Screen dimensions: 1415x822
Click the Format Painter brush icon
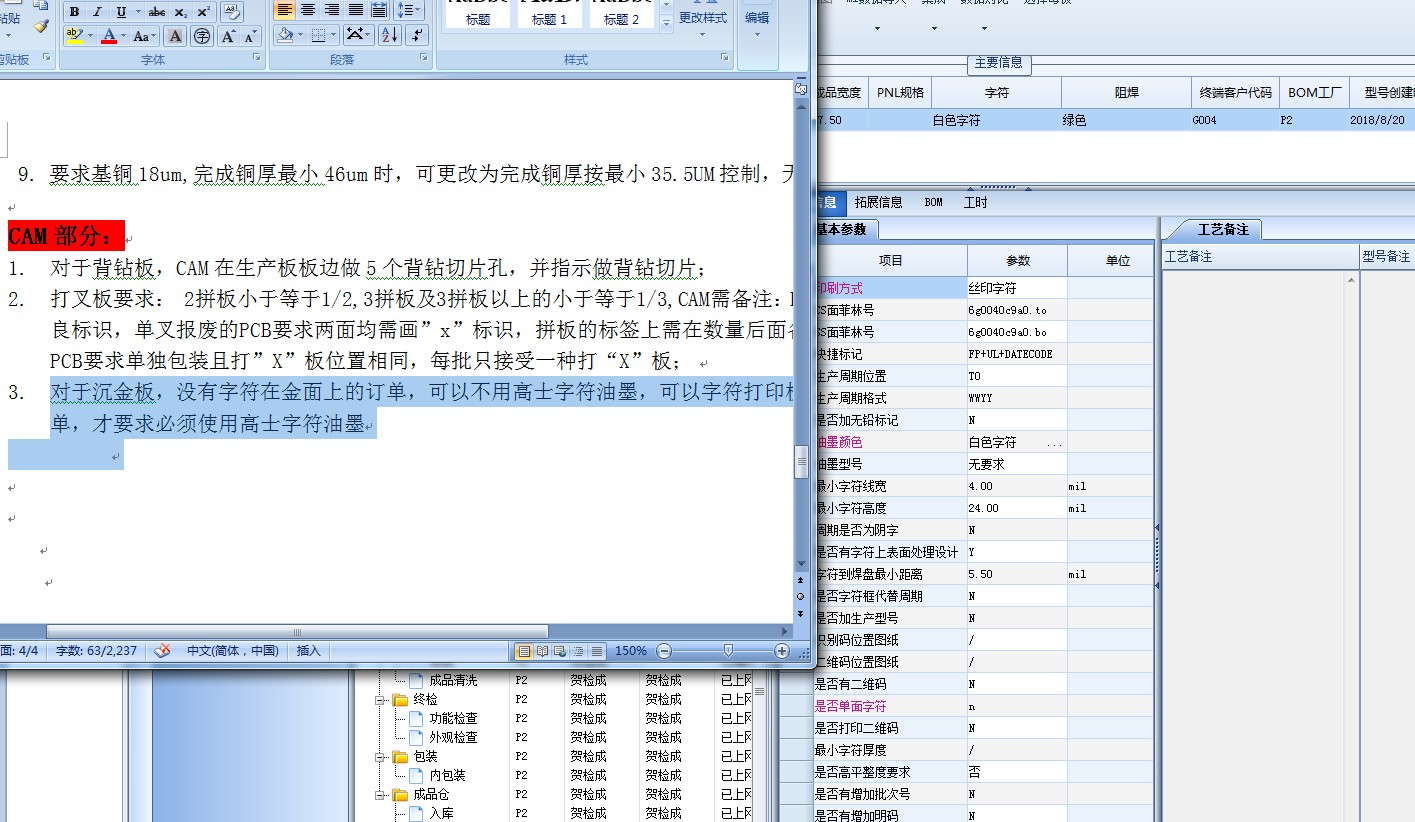tap(40, 26)
